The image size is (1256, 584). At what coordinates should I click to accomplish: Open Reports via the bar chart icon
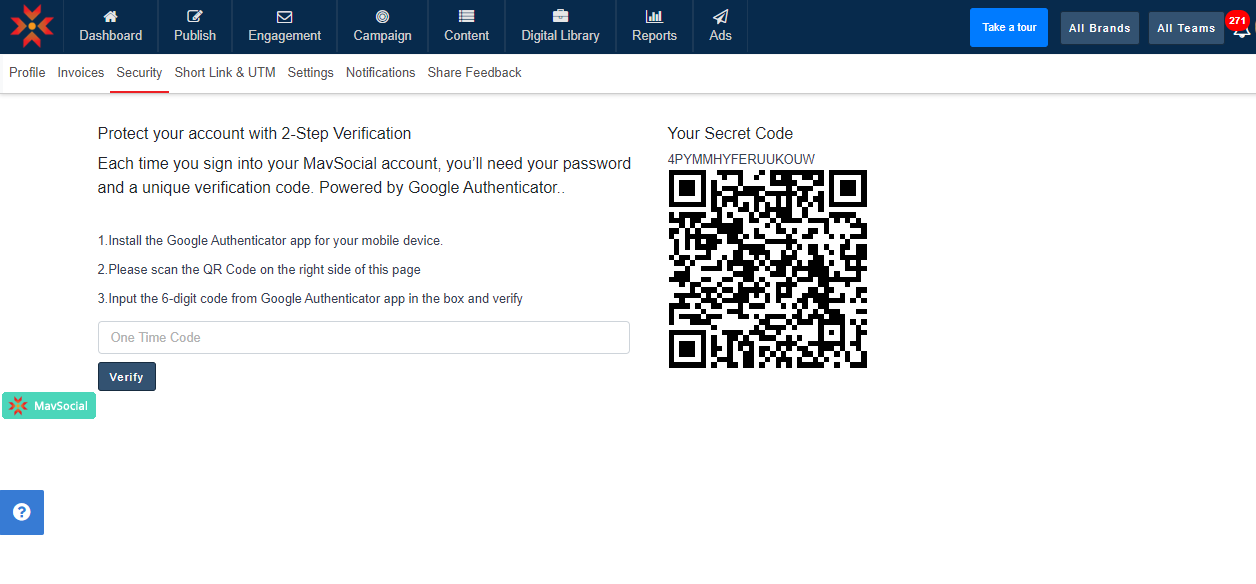[x=654, y=16]
